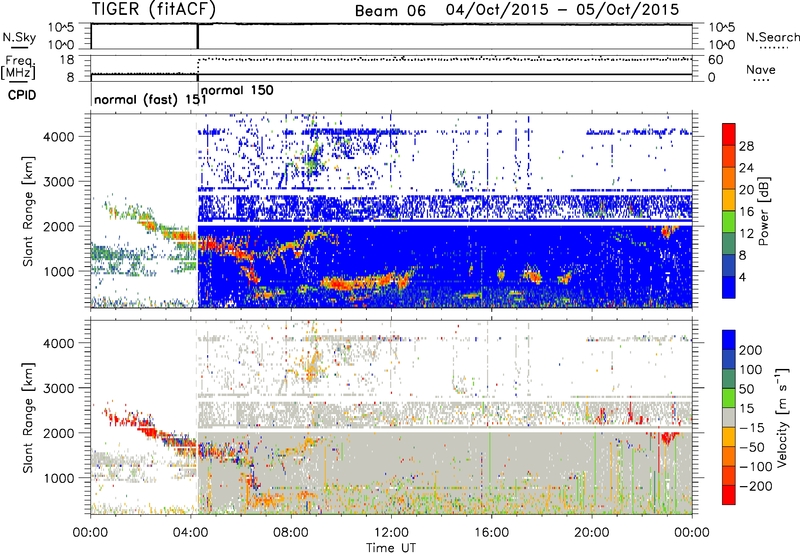The image size is (800, 554).
Task: Click the 'normal 150' CPID annotation
Action: 237,91
